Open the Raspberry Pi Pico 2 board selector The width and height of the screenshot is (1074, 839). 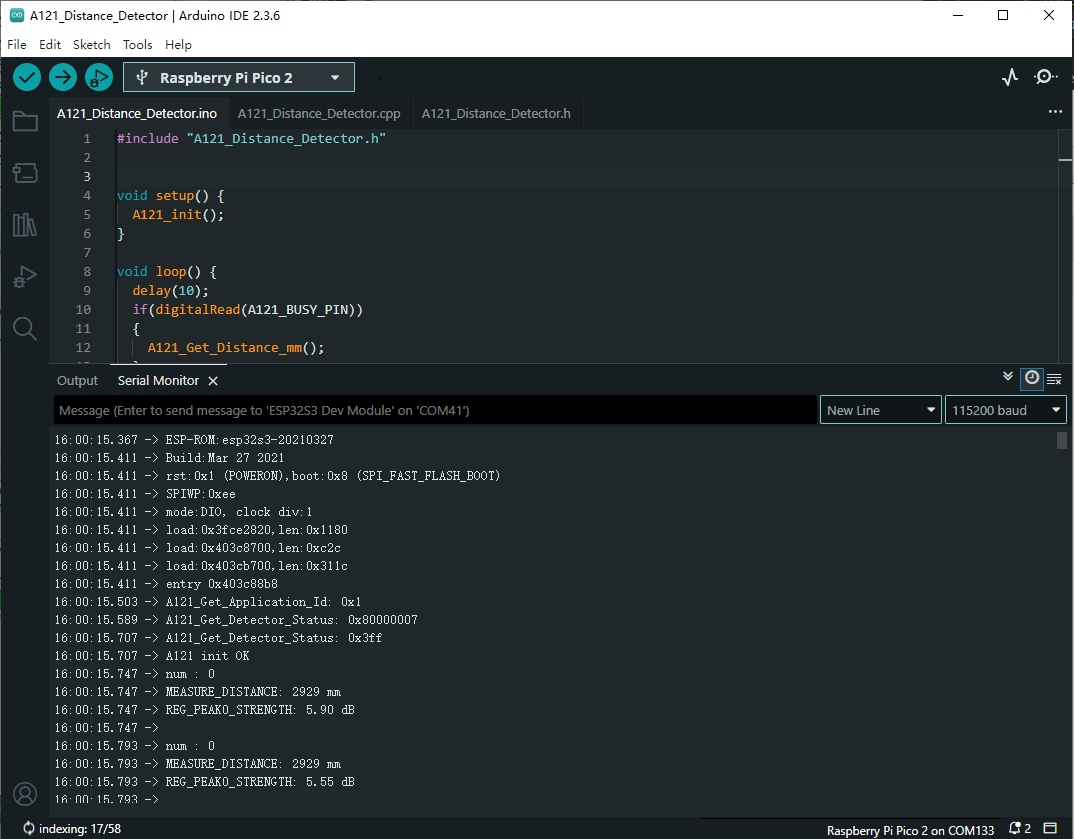tap(238, 77)
